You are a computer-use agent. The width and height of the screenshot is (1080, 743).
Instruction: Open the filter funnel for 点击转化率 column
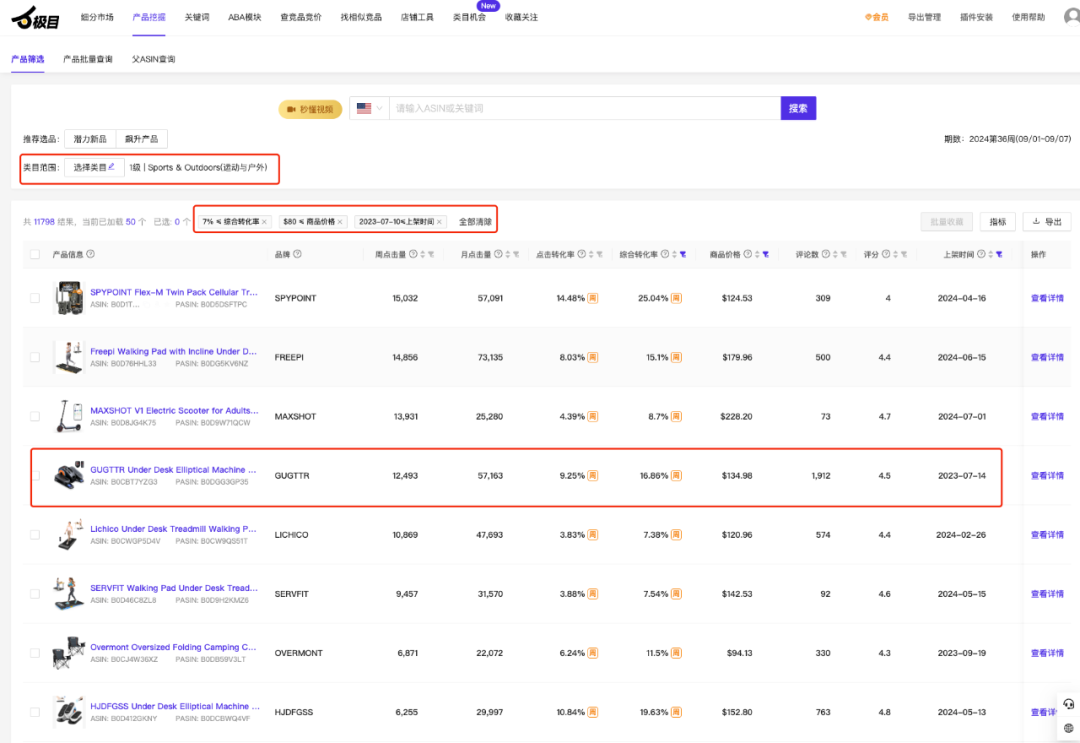[599, 254]
